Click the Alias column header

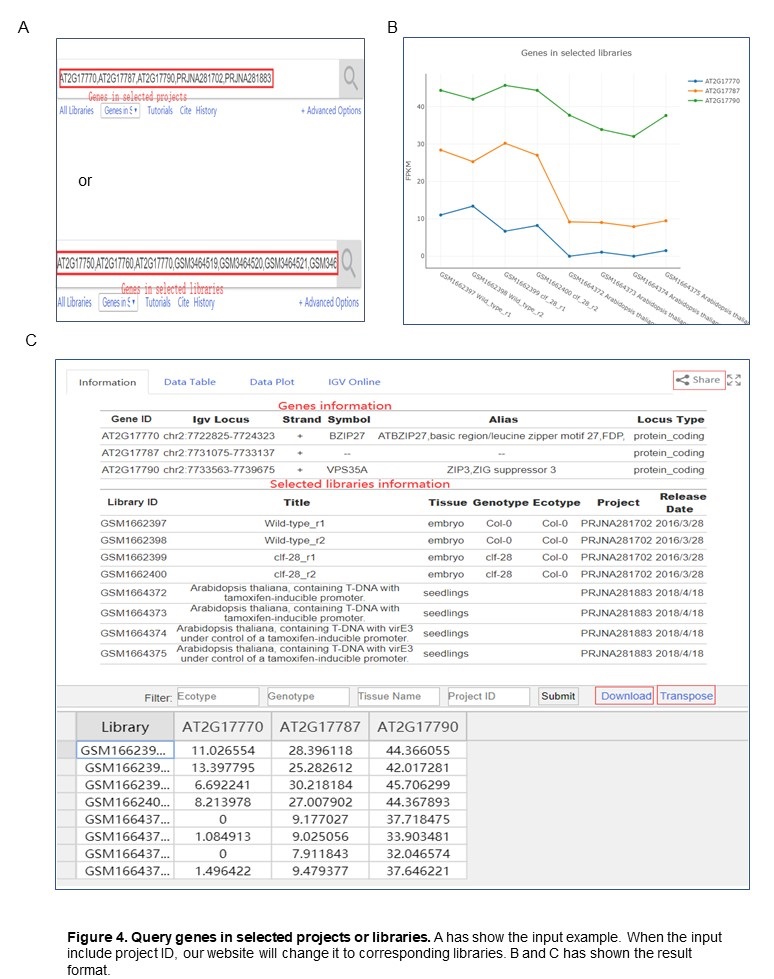[503, 420]
